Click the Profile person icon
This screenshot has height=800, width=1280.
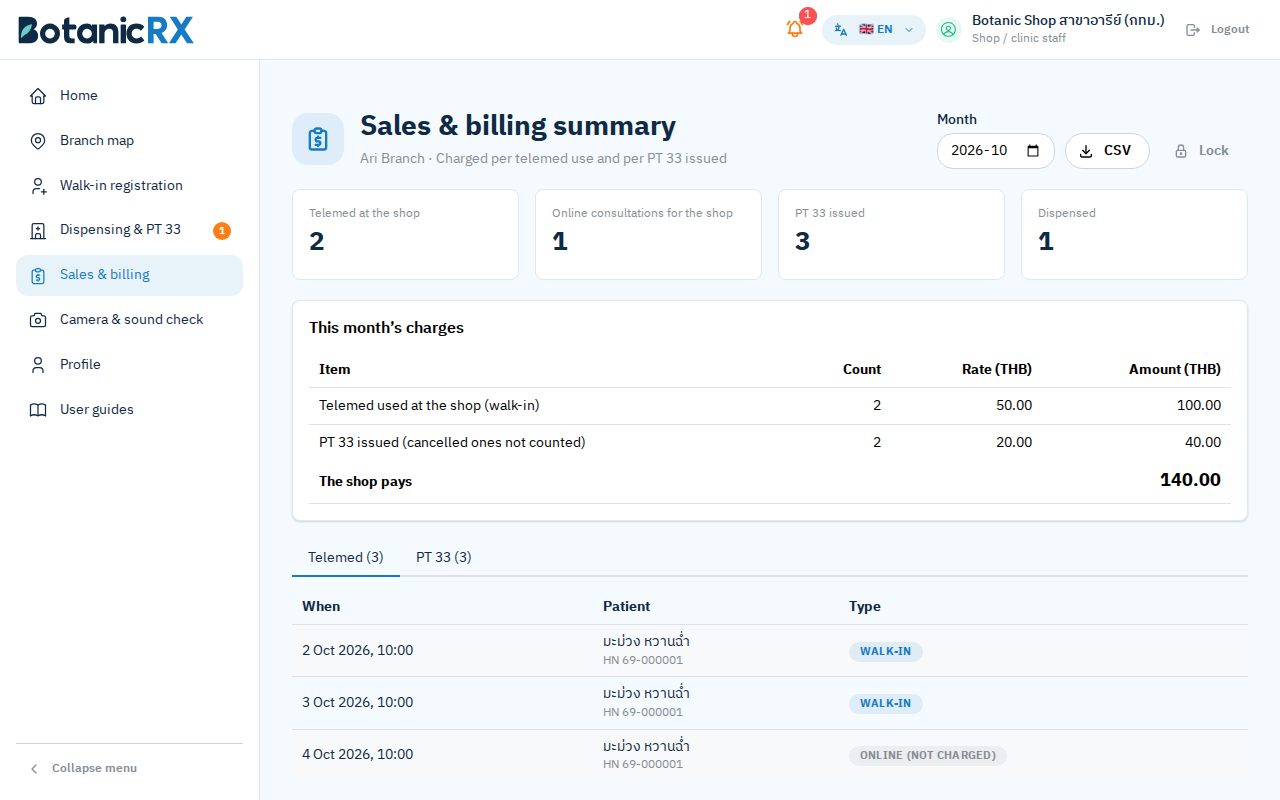coord(38,365)
